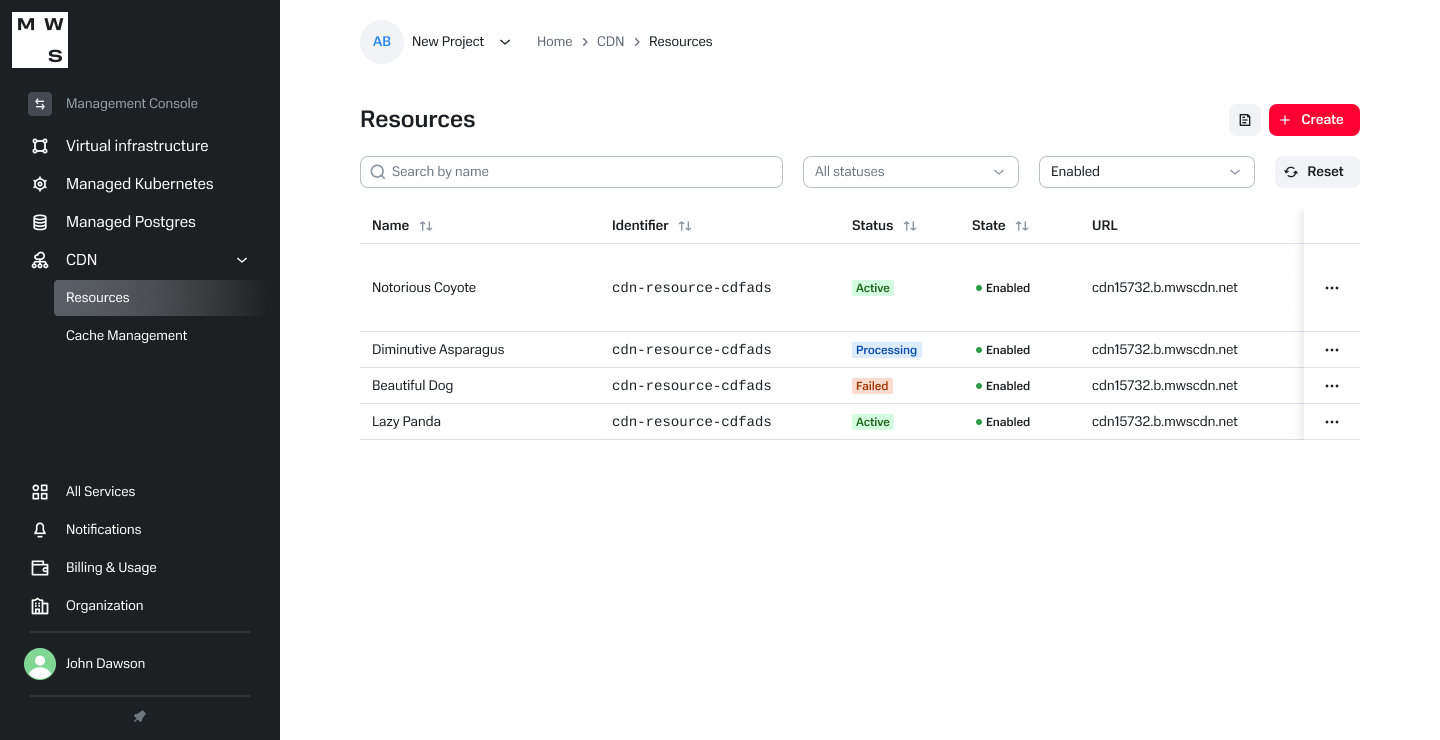Screen dimensions: 1440x740
Task: Sort the table by Identifier
Action: point(685,226)
